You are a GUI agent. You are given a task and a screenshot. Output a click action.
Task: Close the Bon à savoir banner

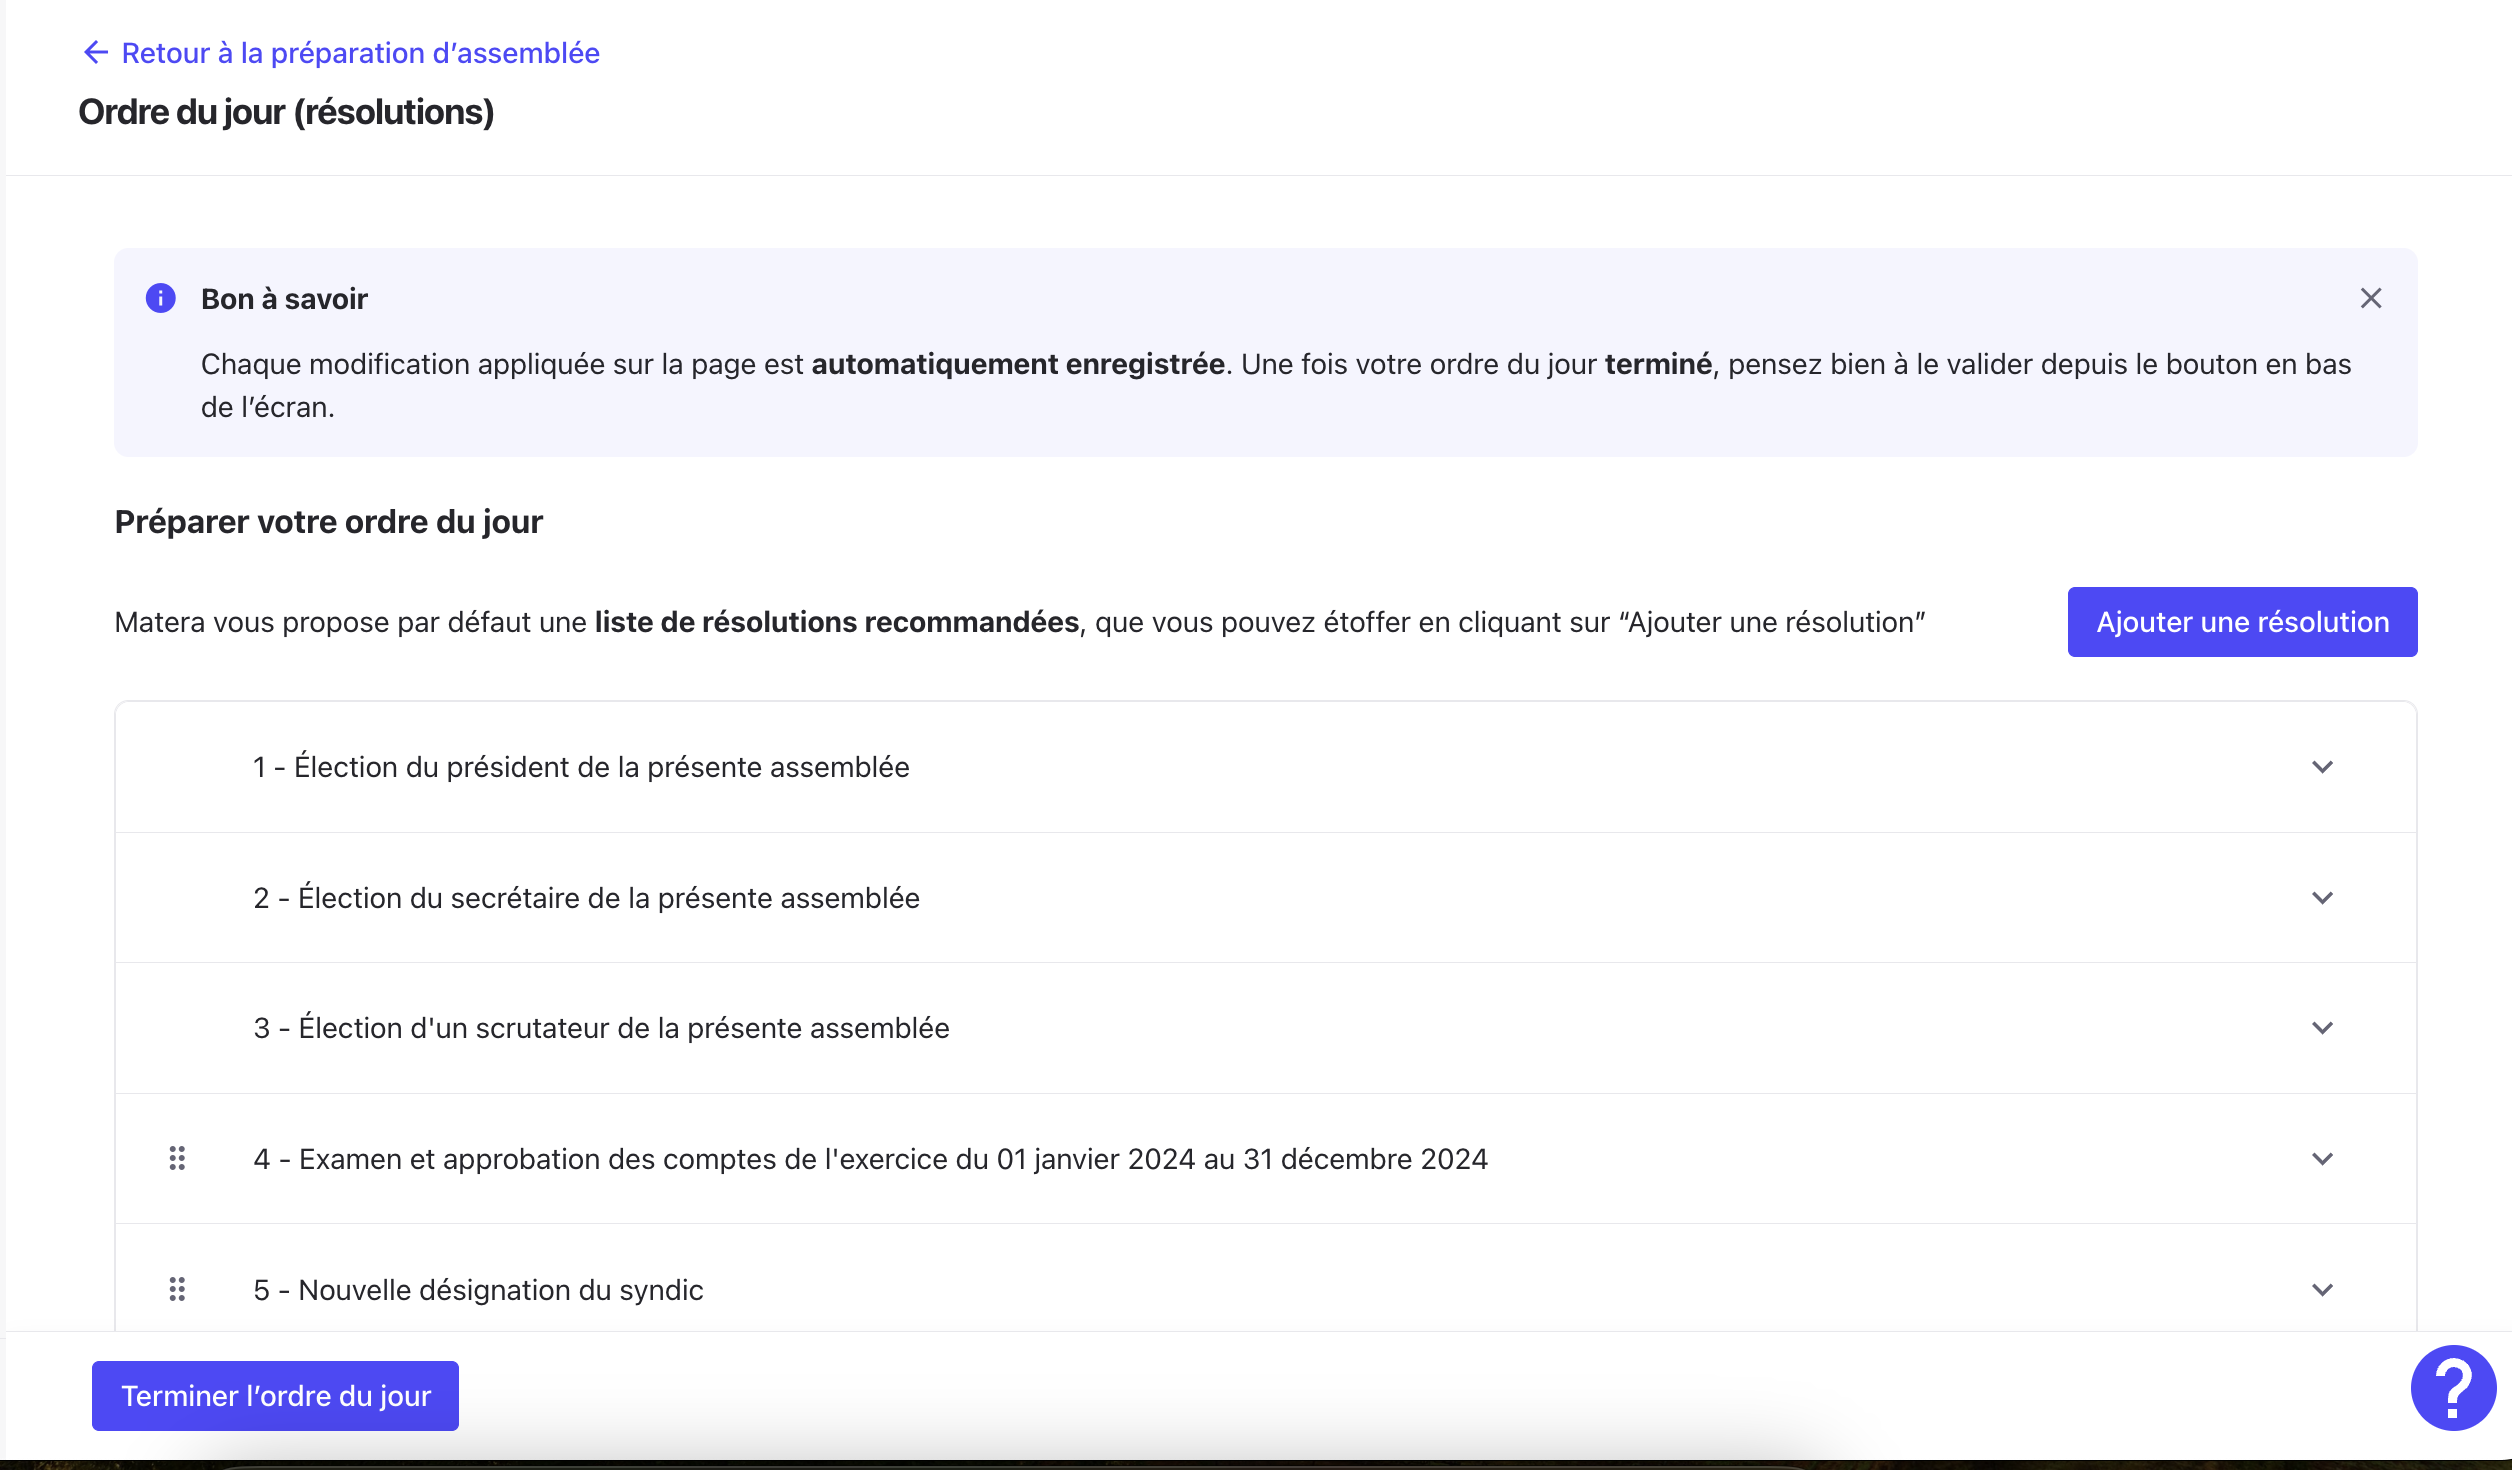click(2370, 298)
